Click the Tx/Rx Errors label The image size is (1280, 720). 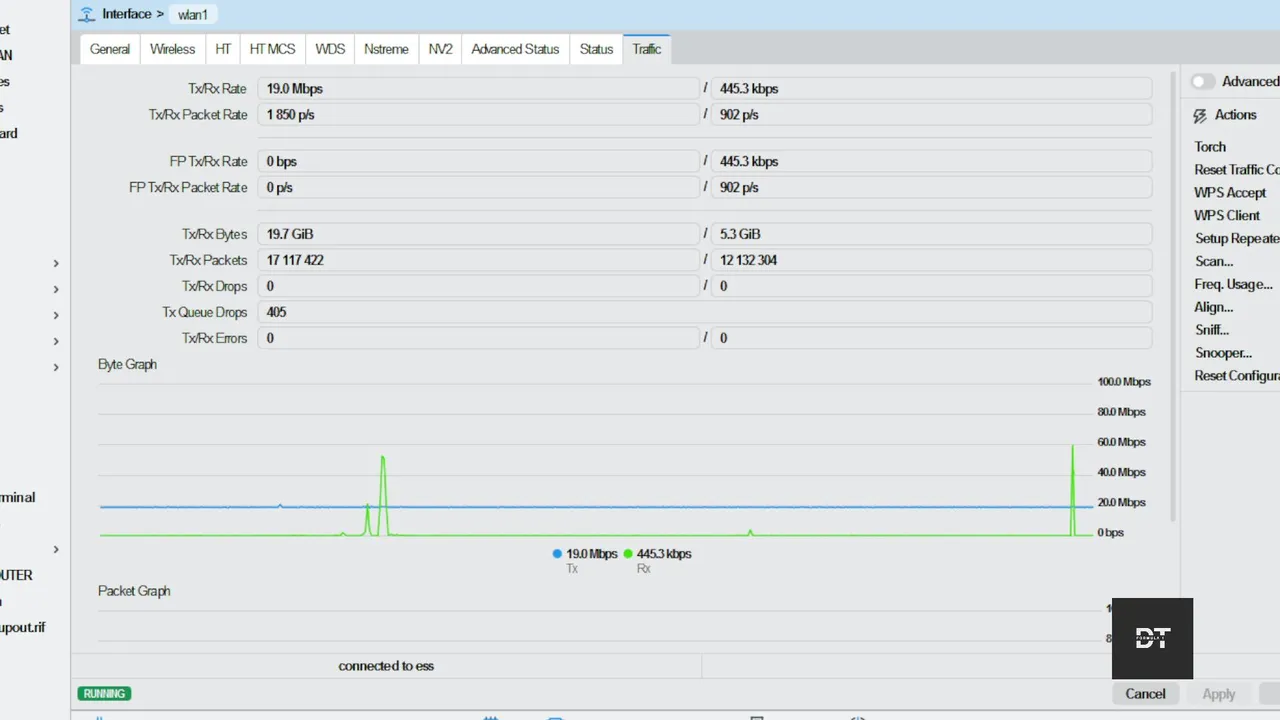(214, 339)
